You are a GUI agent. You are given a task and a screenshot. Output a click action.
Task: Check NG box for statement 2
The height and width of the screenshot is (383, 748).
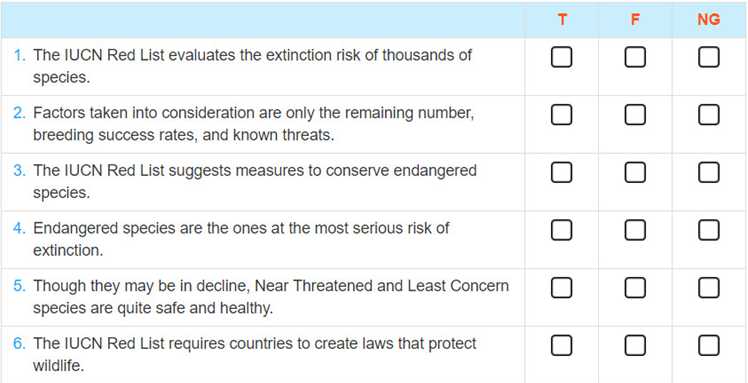coord(708,115)
